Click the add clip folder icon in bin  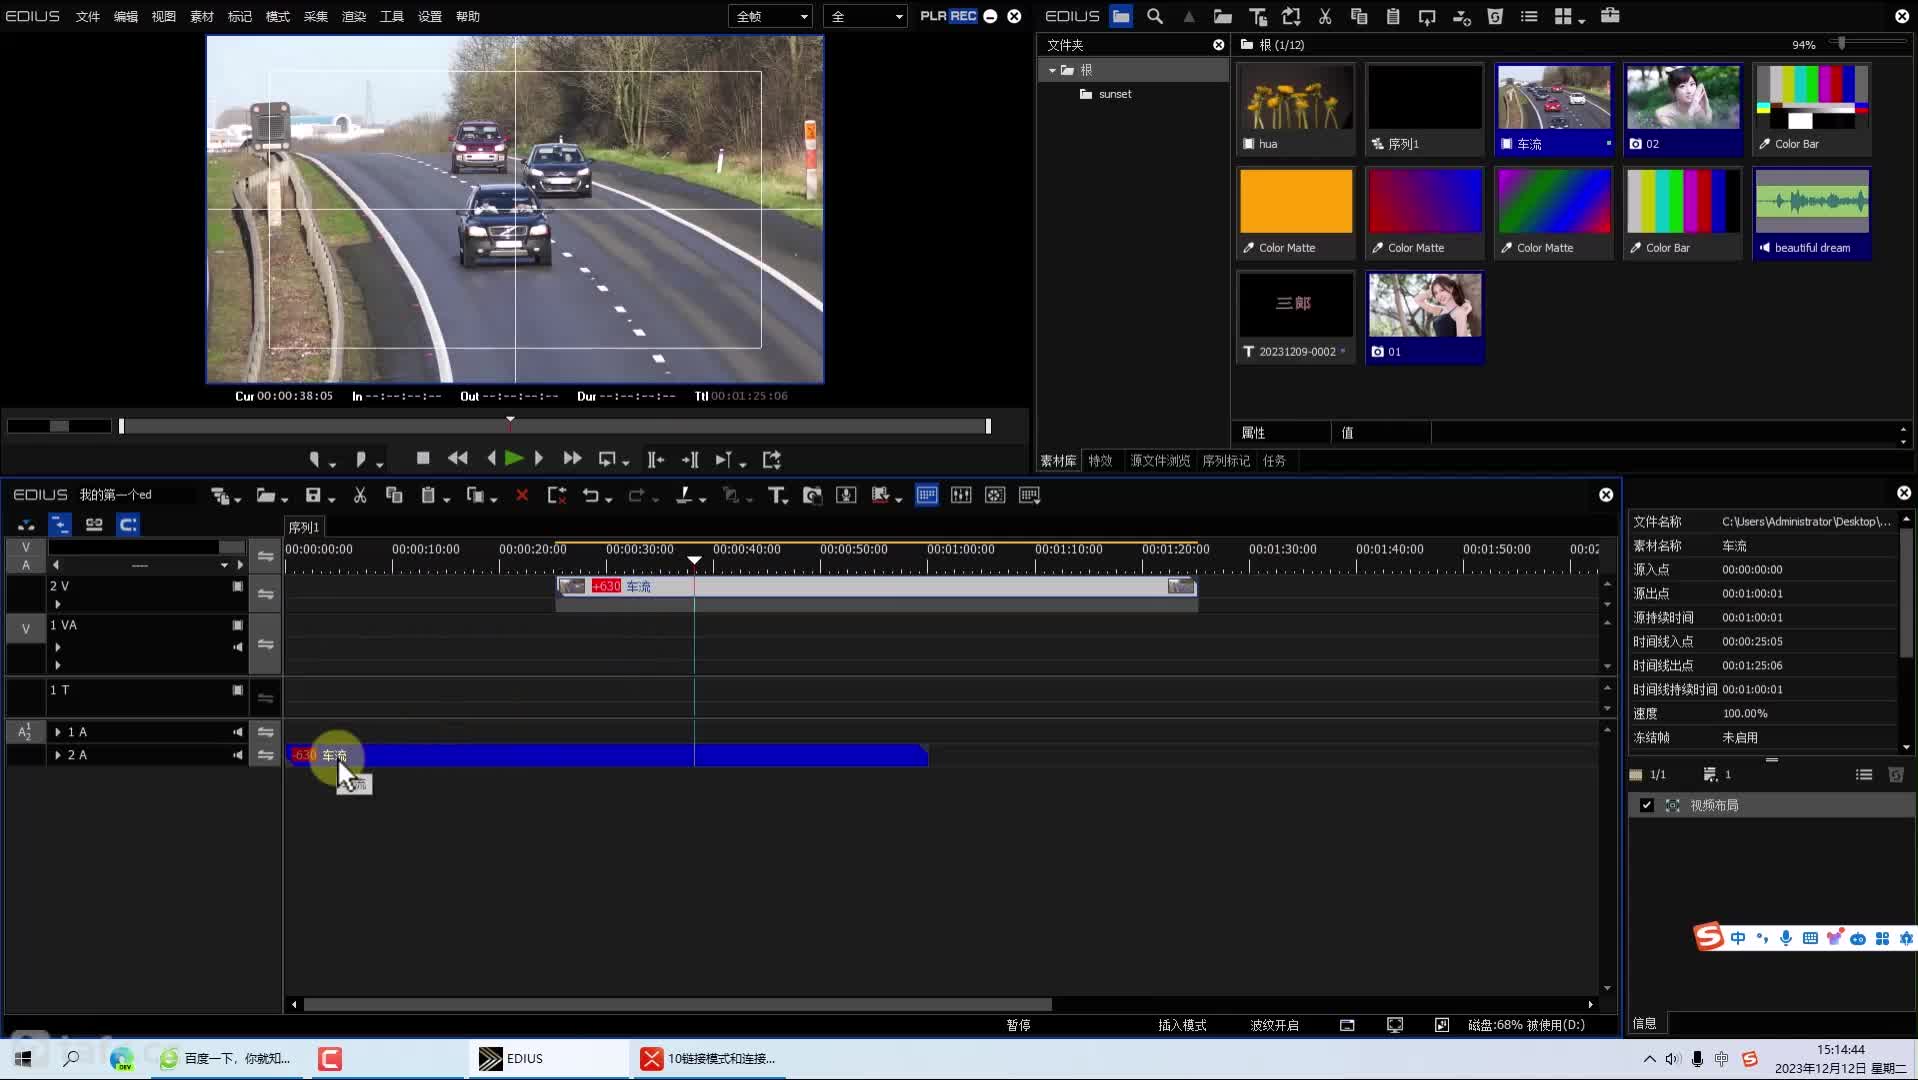pyautogui.click(x=1222, y=16)
